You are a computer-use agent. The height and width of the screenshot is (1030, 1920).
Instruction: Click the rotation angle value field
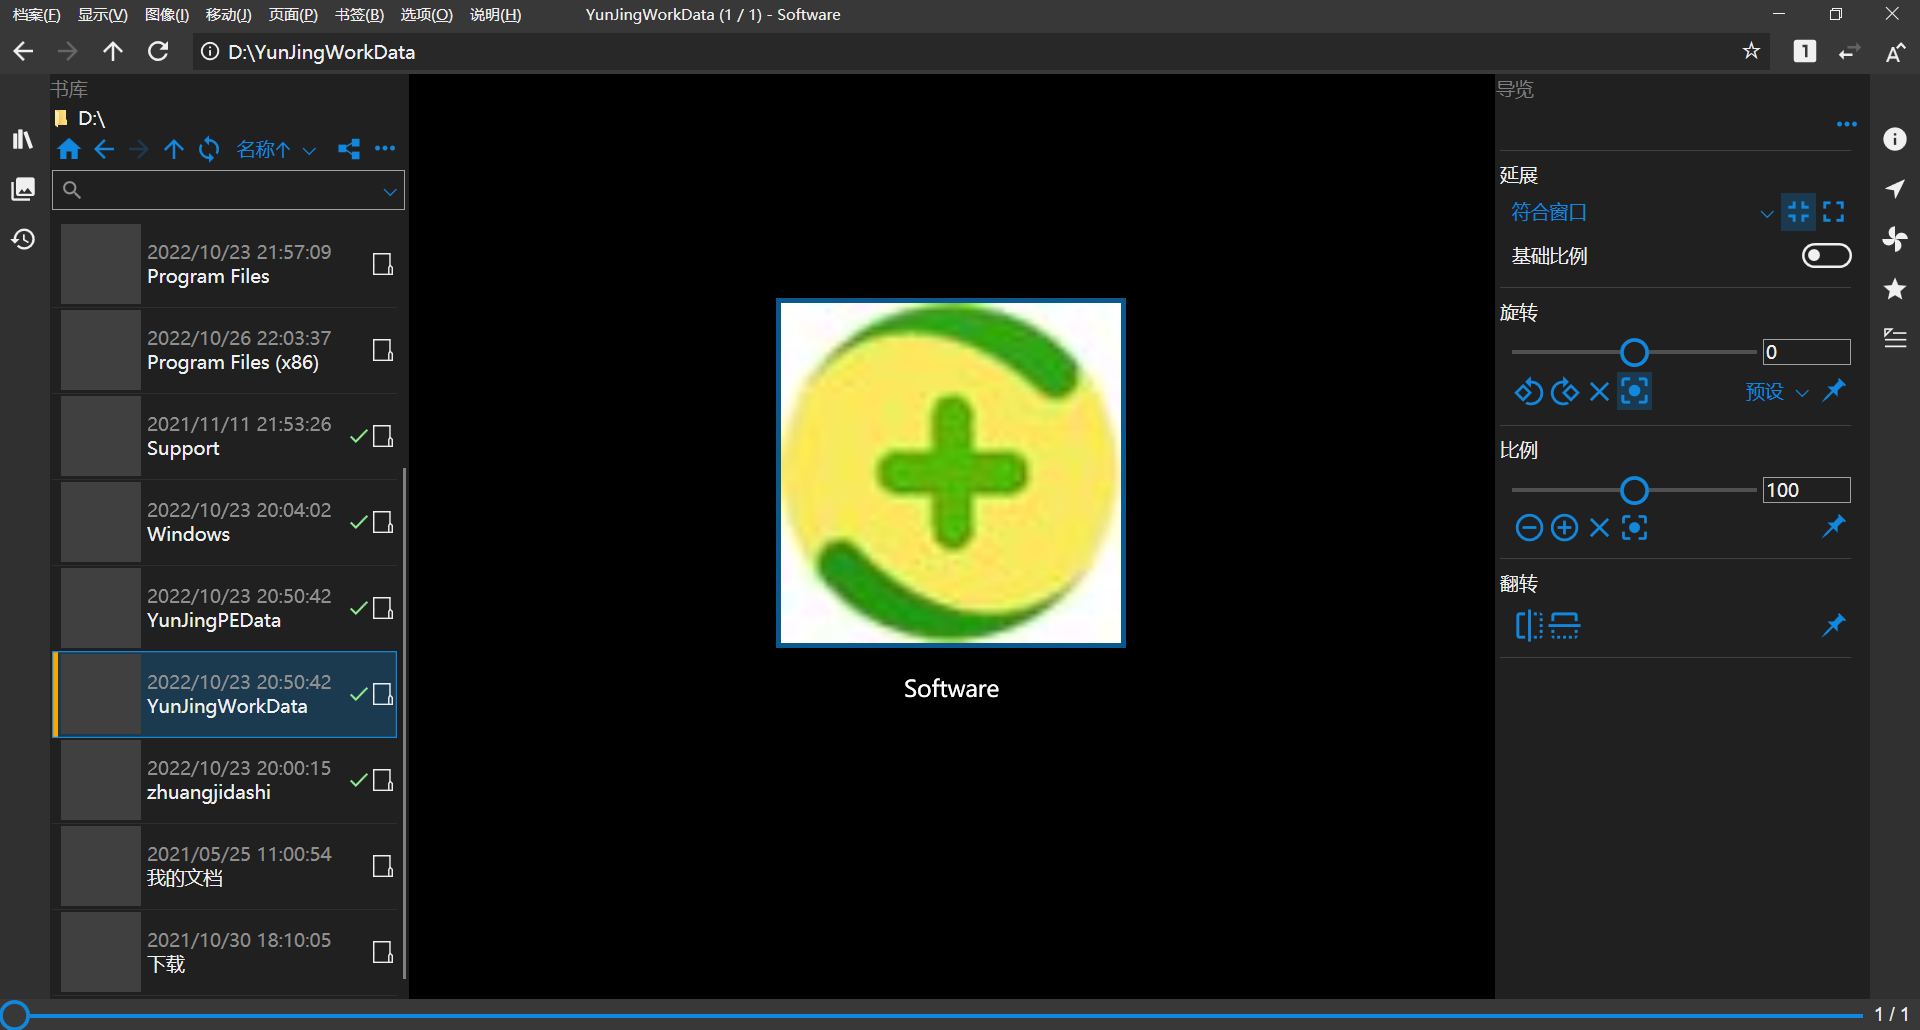[x=1806, y=352]
